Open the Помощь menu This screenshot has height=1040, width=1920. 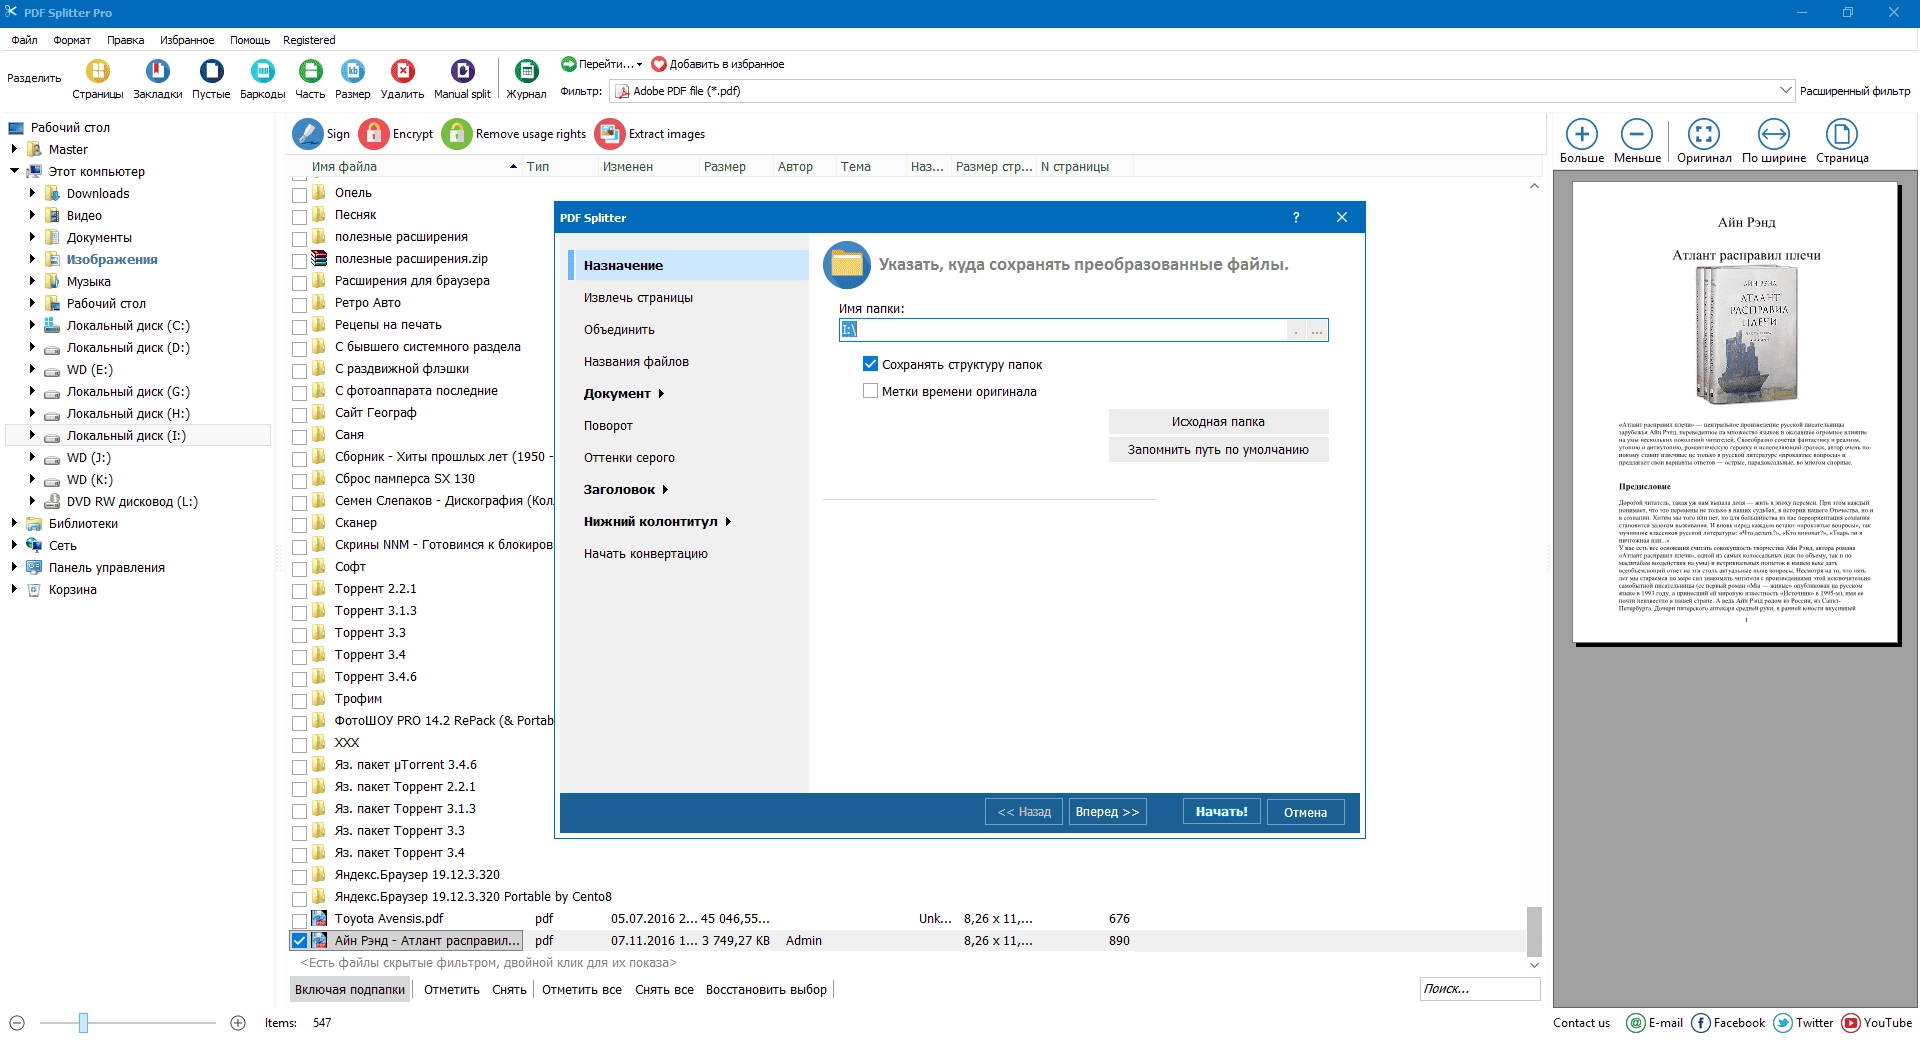[250, 40]
